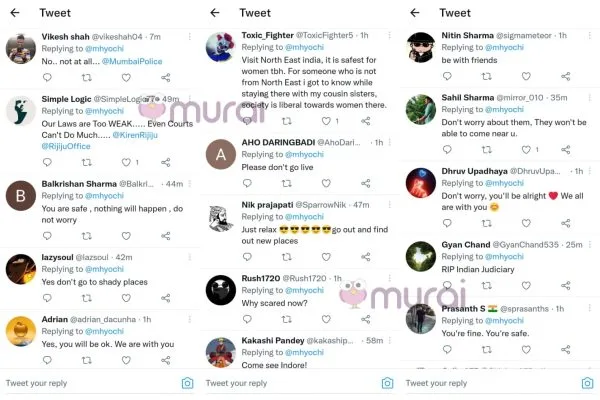Like Prasanth S's 'You're fine' reply
The width and height of the screenshot is (600, 400).
[526, 349]
